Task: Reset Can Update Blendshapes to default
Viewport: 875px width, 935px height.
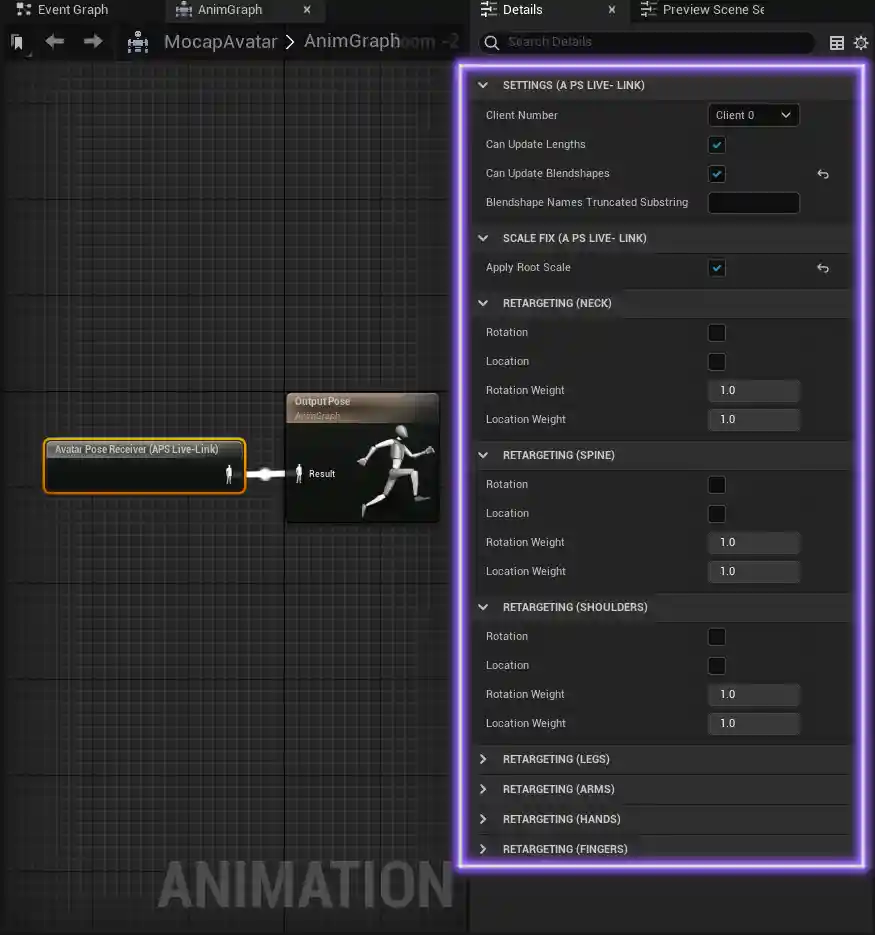Action: (823, 174)
